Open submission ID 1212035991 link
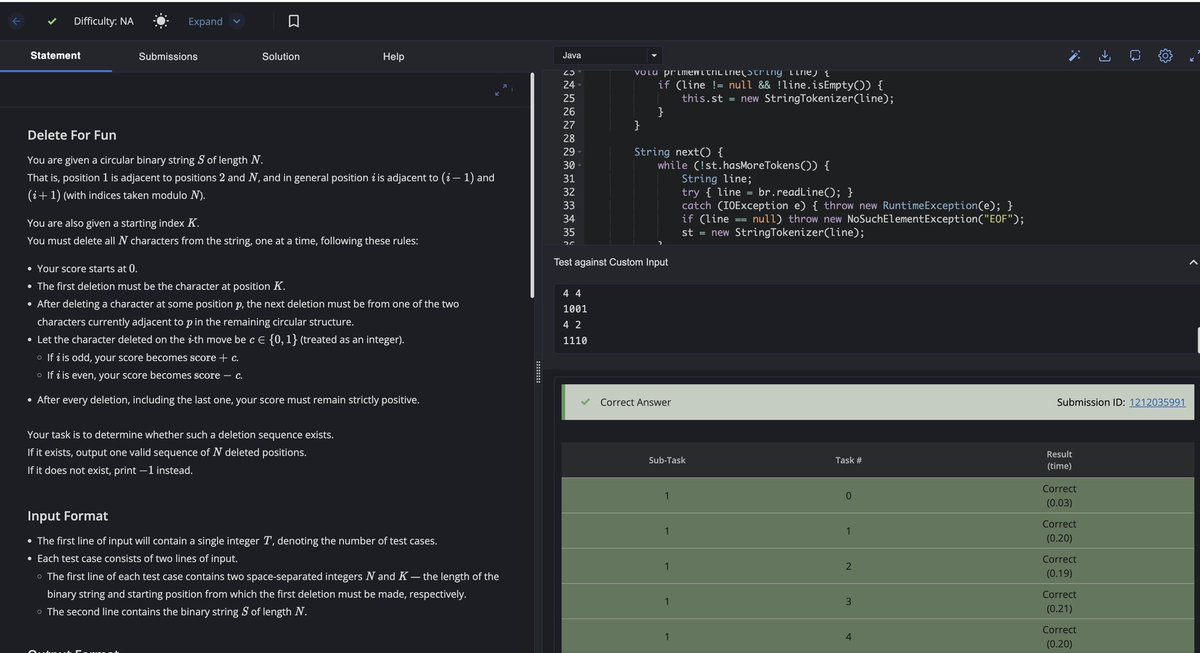The image size is (1200, 653). 1157,402
